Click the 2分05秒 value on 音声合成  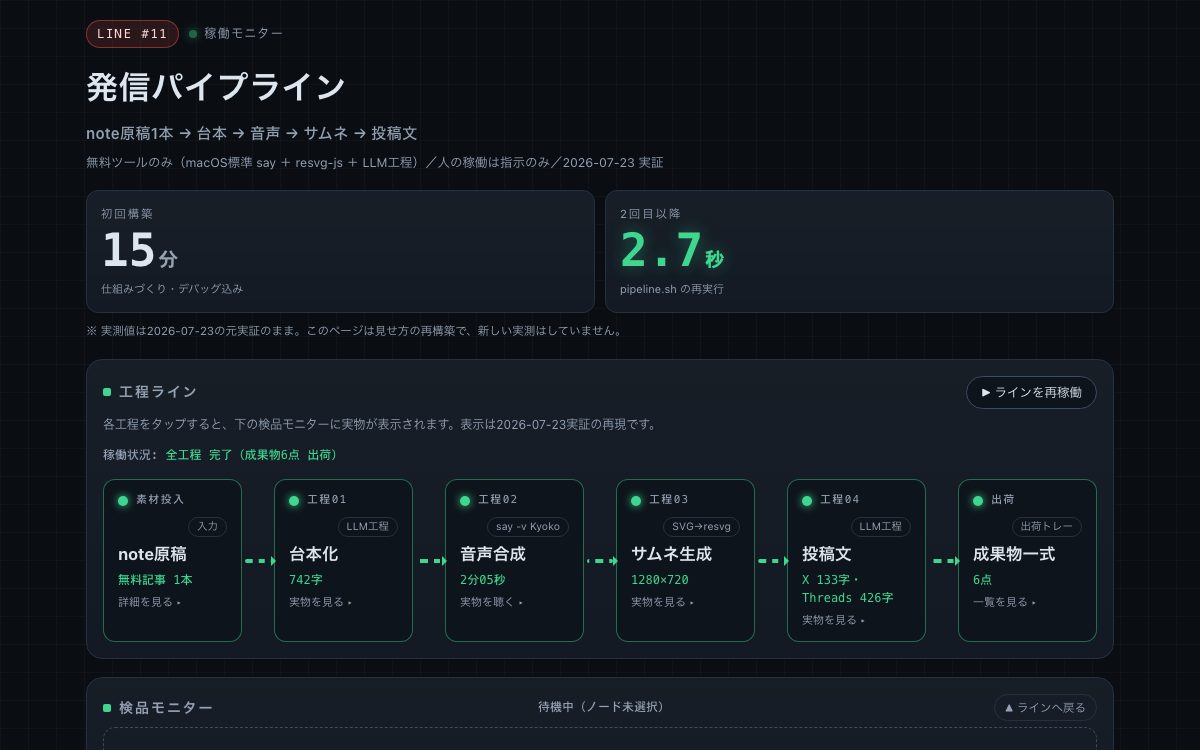click(483, 579)
